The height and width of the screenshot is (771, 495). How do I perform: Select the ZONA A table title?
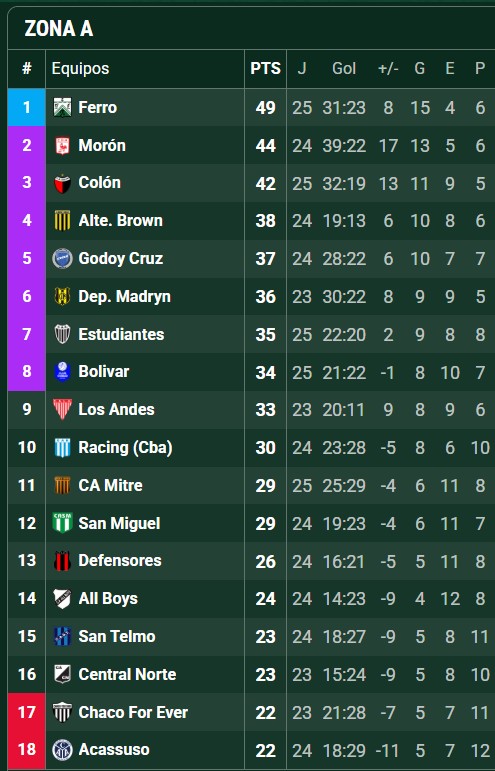(x=58, y=29)
